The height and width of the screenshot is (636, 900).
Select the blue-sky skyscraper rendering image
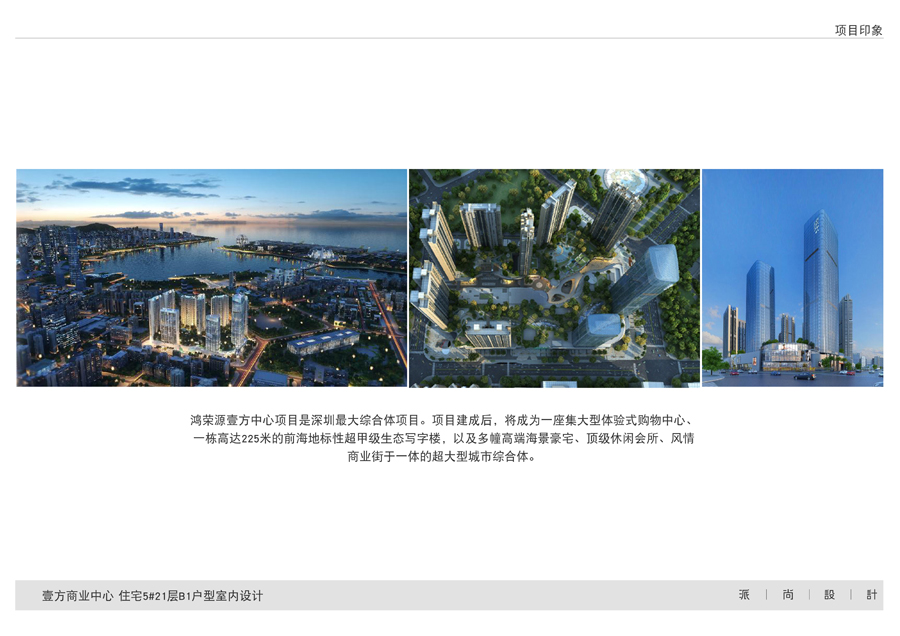coord(792,278)
